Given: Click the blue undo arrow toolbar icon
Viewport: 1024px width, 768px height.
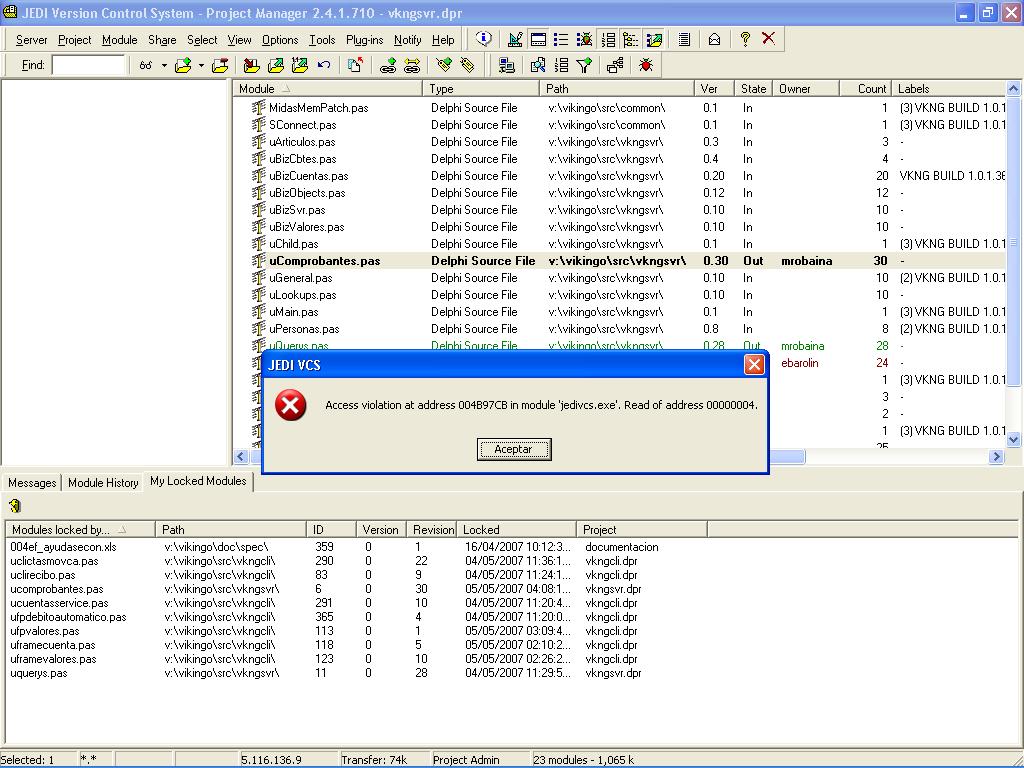Looking at the screenshot, I should coord(324,65).
